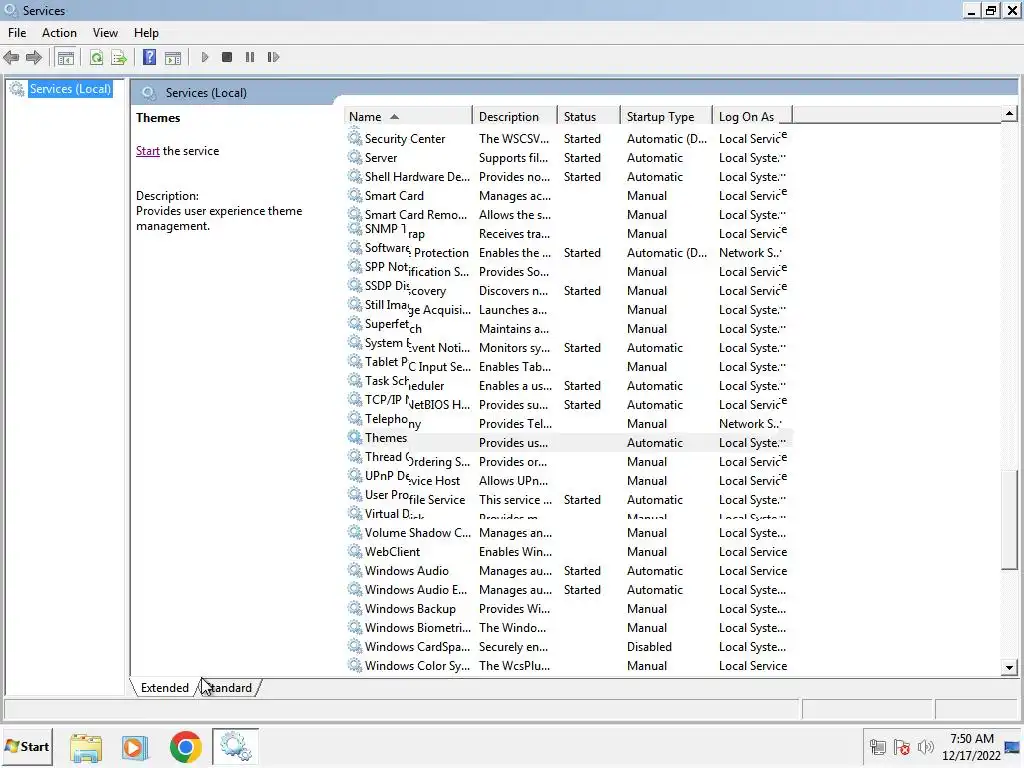Sort by Startup Type column header
Image resolution: width=1024 pixels, height=768 pixels.
665,116
